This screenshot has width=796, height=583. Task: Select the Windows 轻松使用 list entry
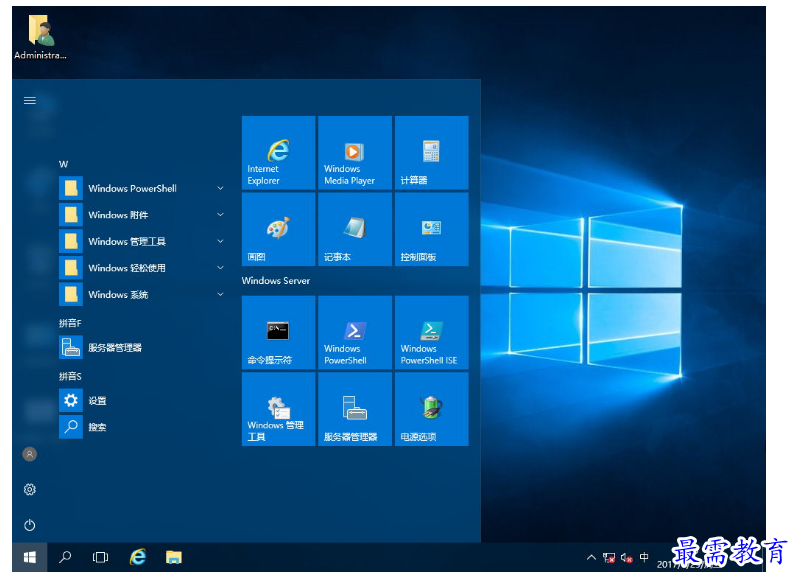pos(143,268)
